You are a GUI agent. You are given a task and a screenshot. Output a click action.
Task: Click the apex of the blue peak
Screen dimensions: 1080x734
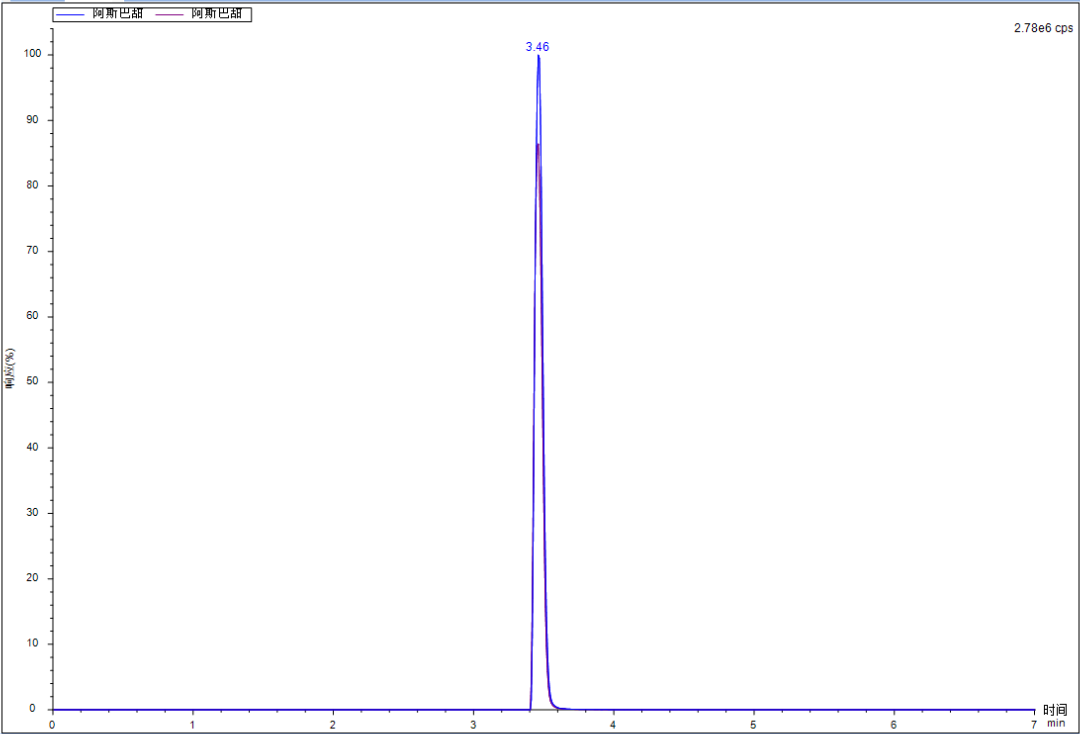tap(538, 56)
